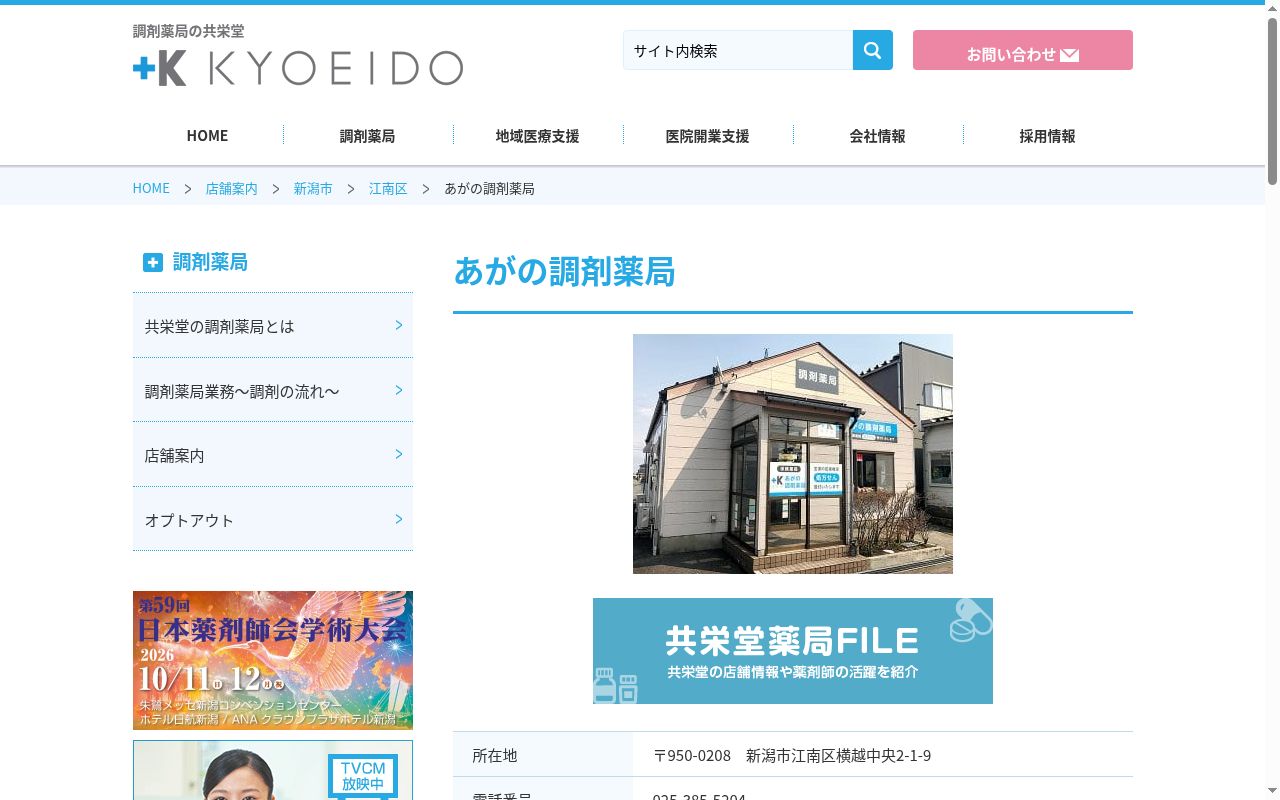Open the 日本薬剤師会学術大会 banner
Screen dimensions: 1280x800
coord(273,660)
